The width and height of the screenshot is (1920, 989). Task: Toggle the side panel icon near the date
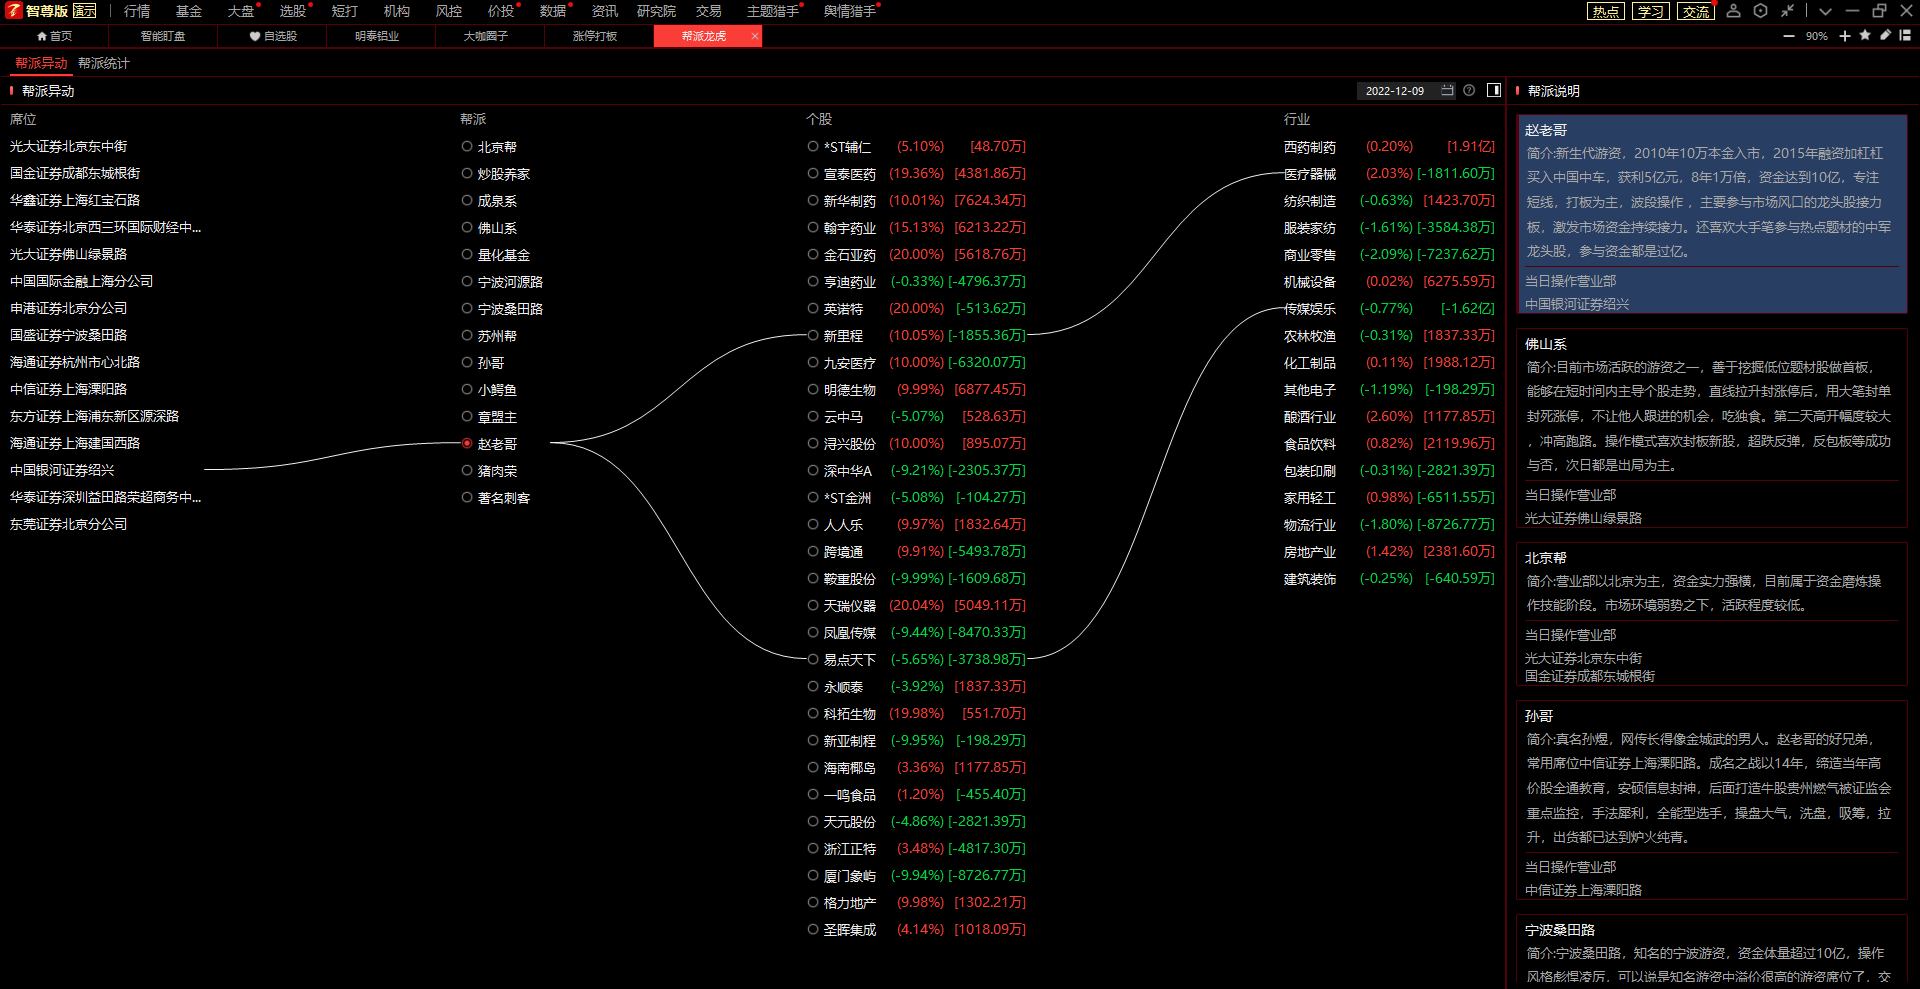(1494, 91)
